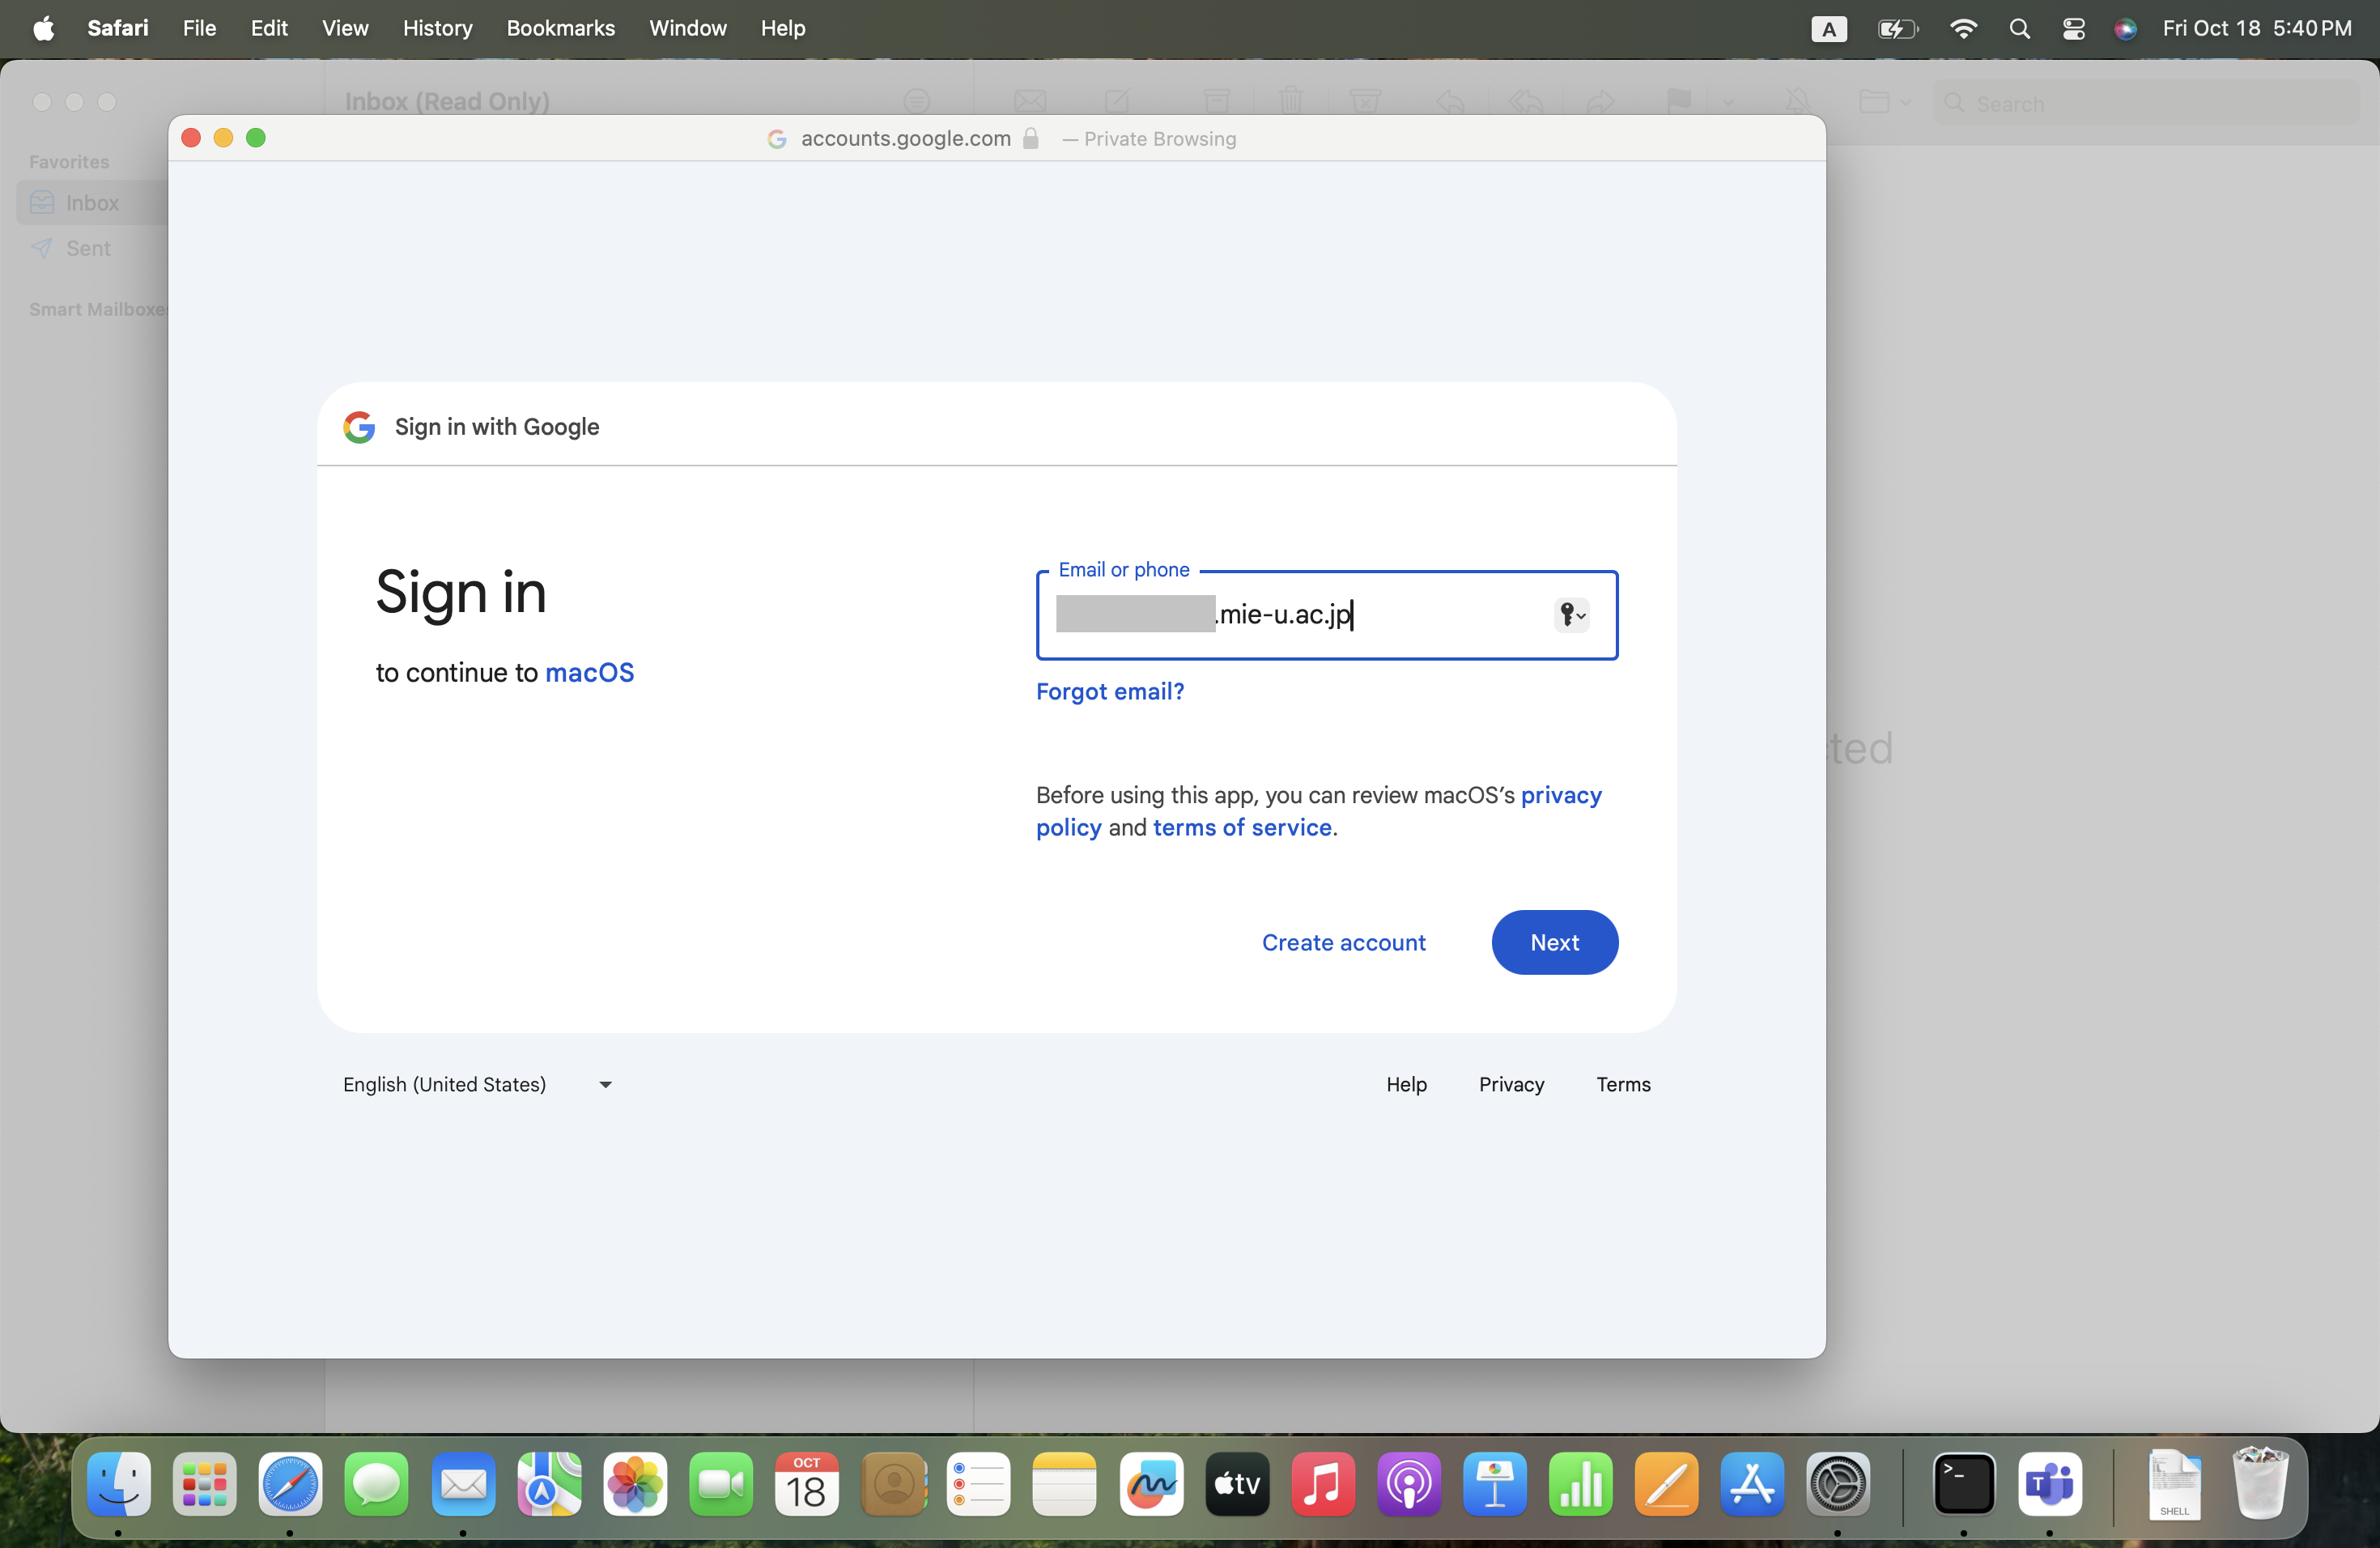
Task: Click the Forgot email? link
Action: coord(1109,691)
